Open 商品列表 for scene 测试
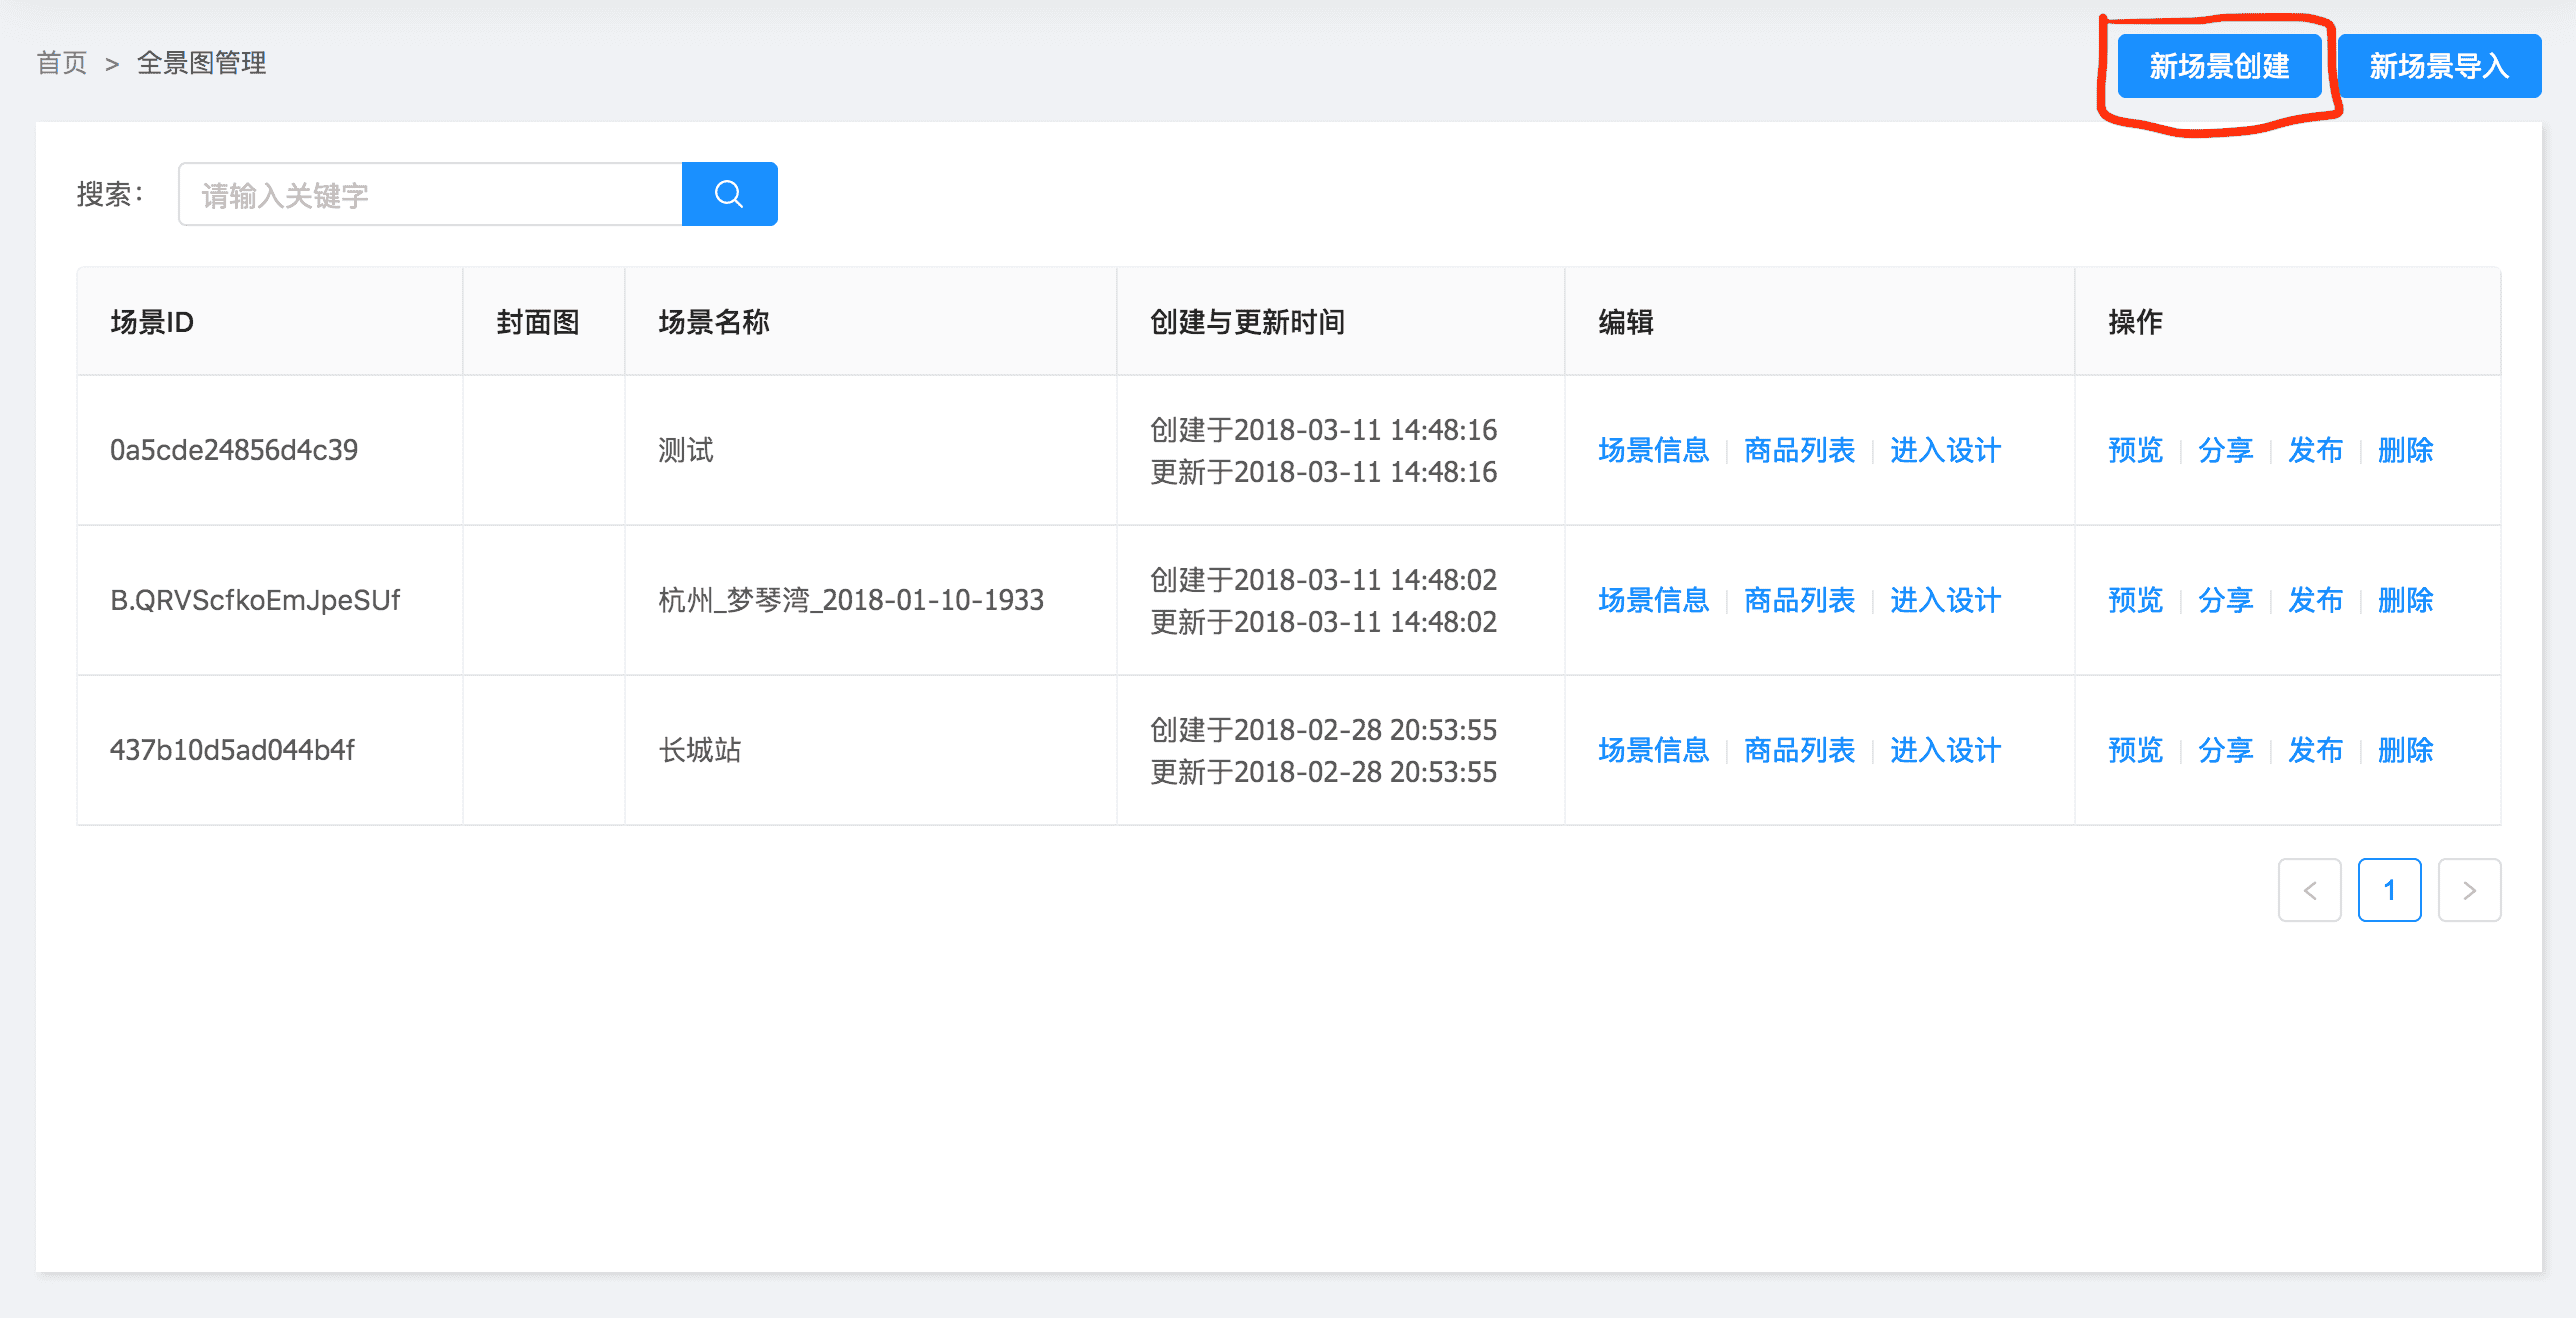Image resolution: width=2576 pixels, height=1318 pixels. coord(1799,450)
